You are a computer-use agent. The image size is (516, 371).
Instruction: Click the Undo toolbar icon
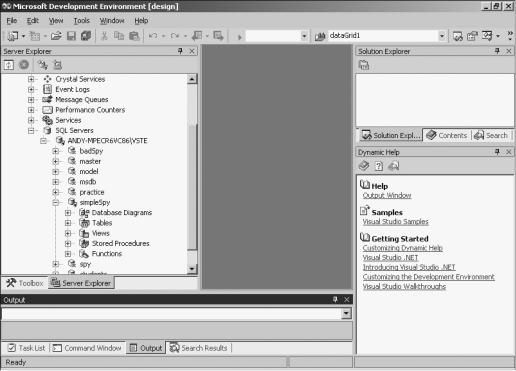(153, 36)
